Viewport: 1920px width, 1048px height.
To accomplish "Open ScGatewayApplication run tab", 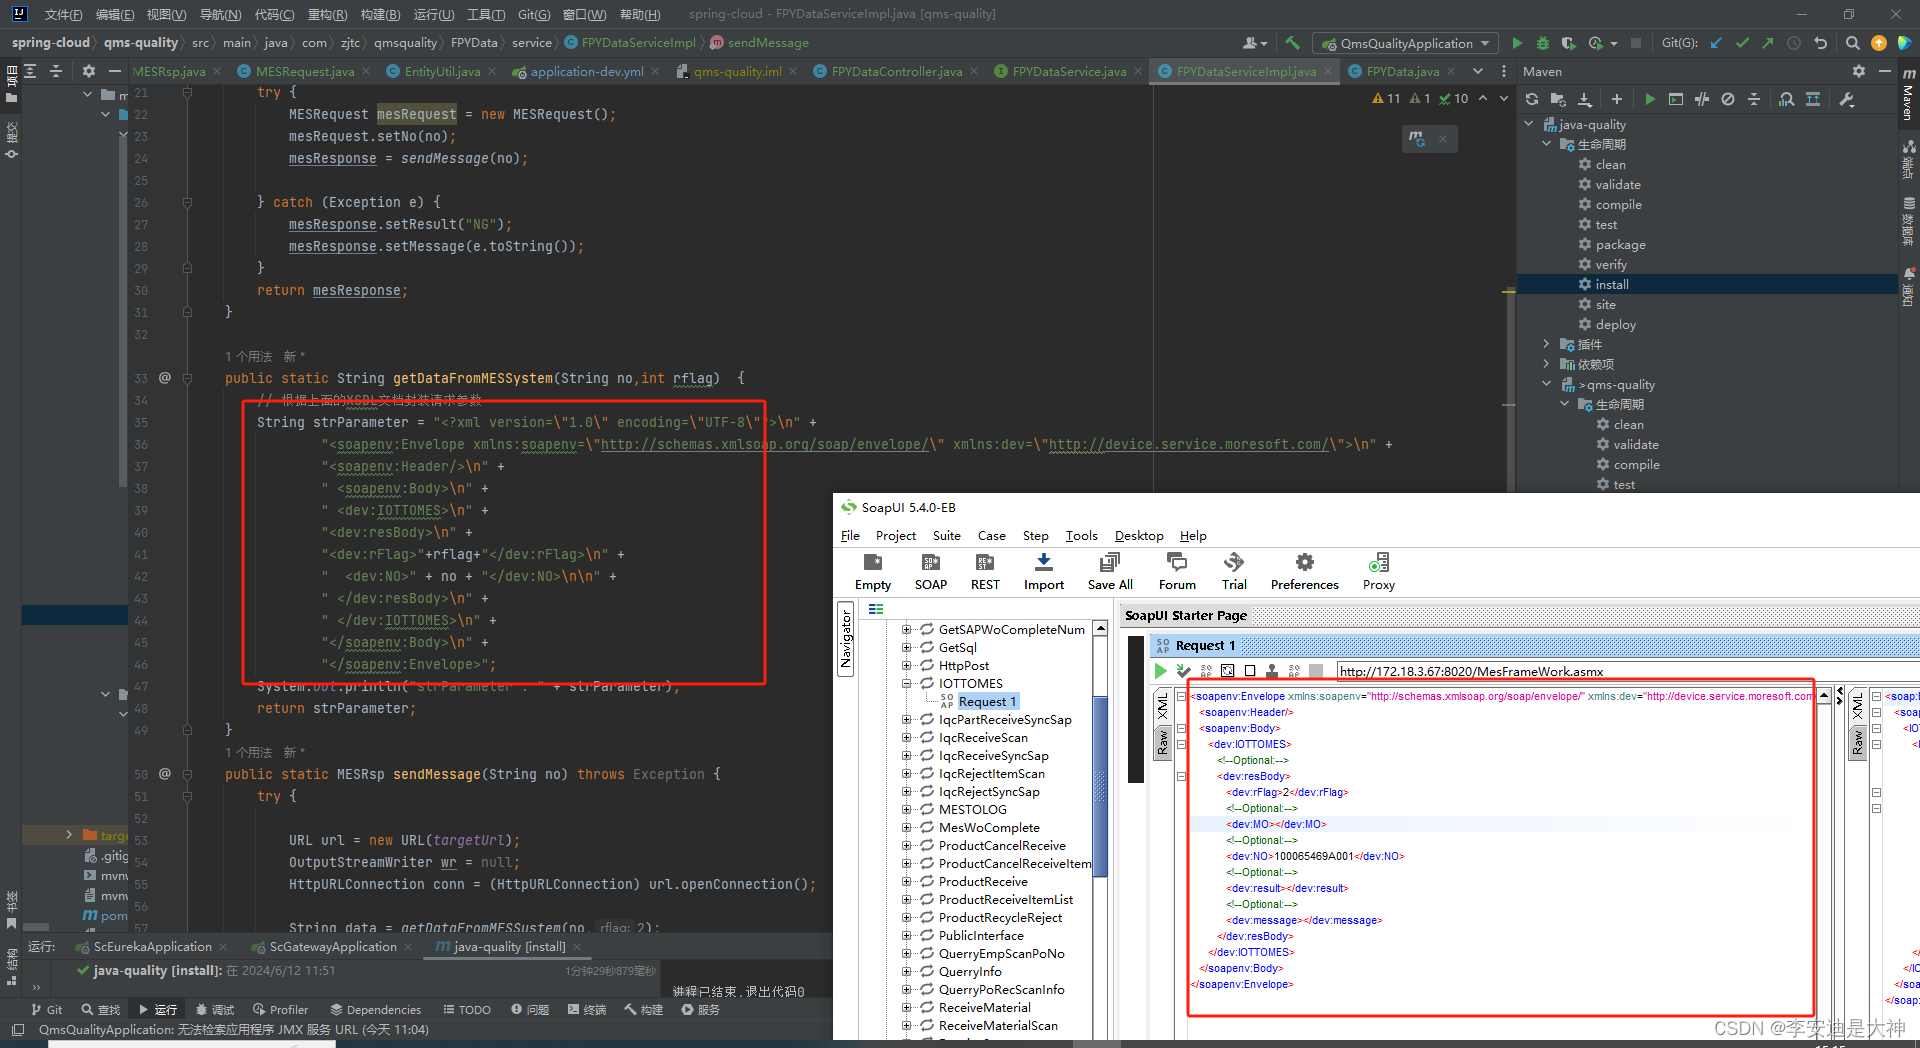I will coord(332,947).
